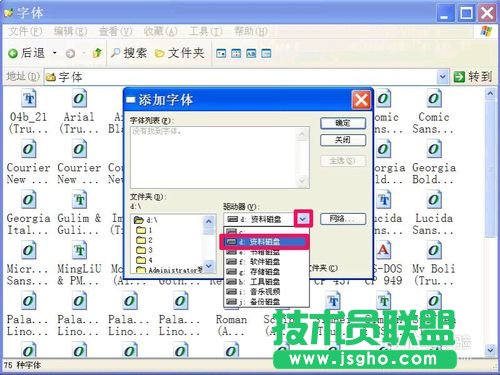Switch to Details view toolbar icon
Viewport: 500px width, 375px height.
(x=266, y=53)
